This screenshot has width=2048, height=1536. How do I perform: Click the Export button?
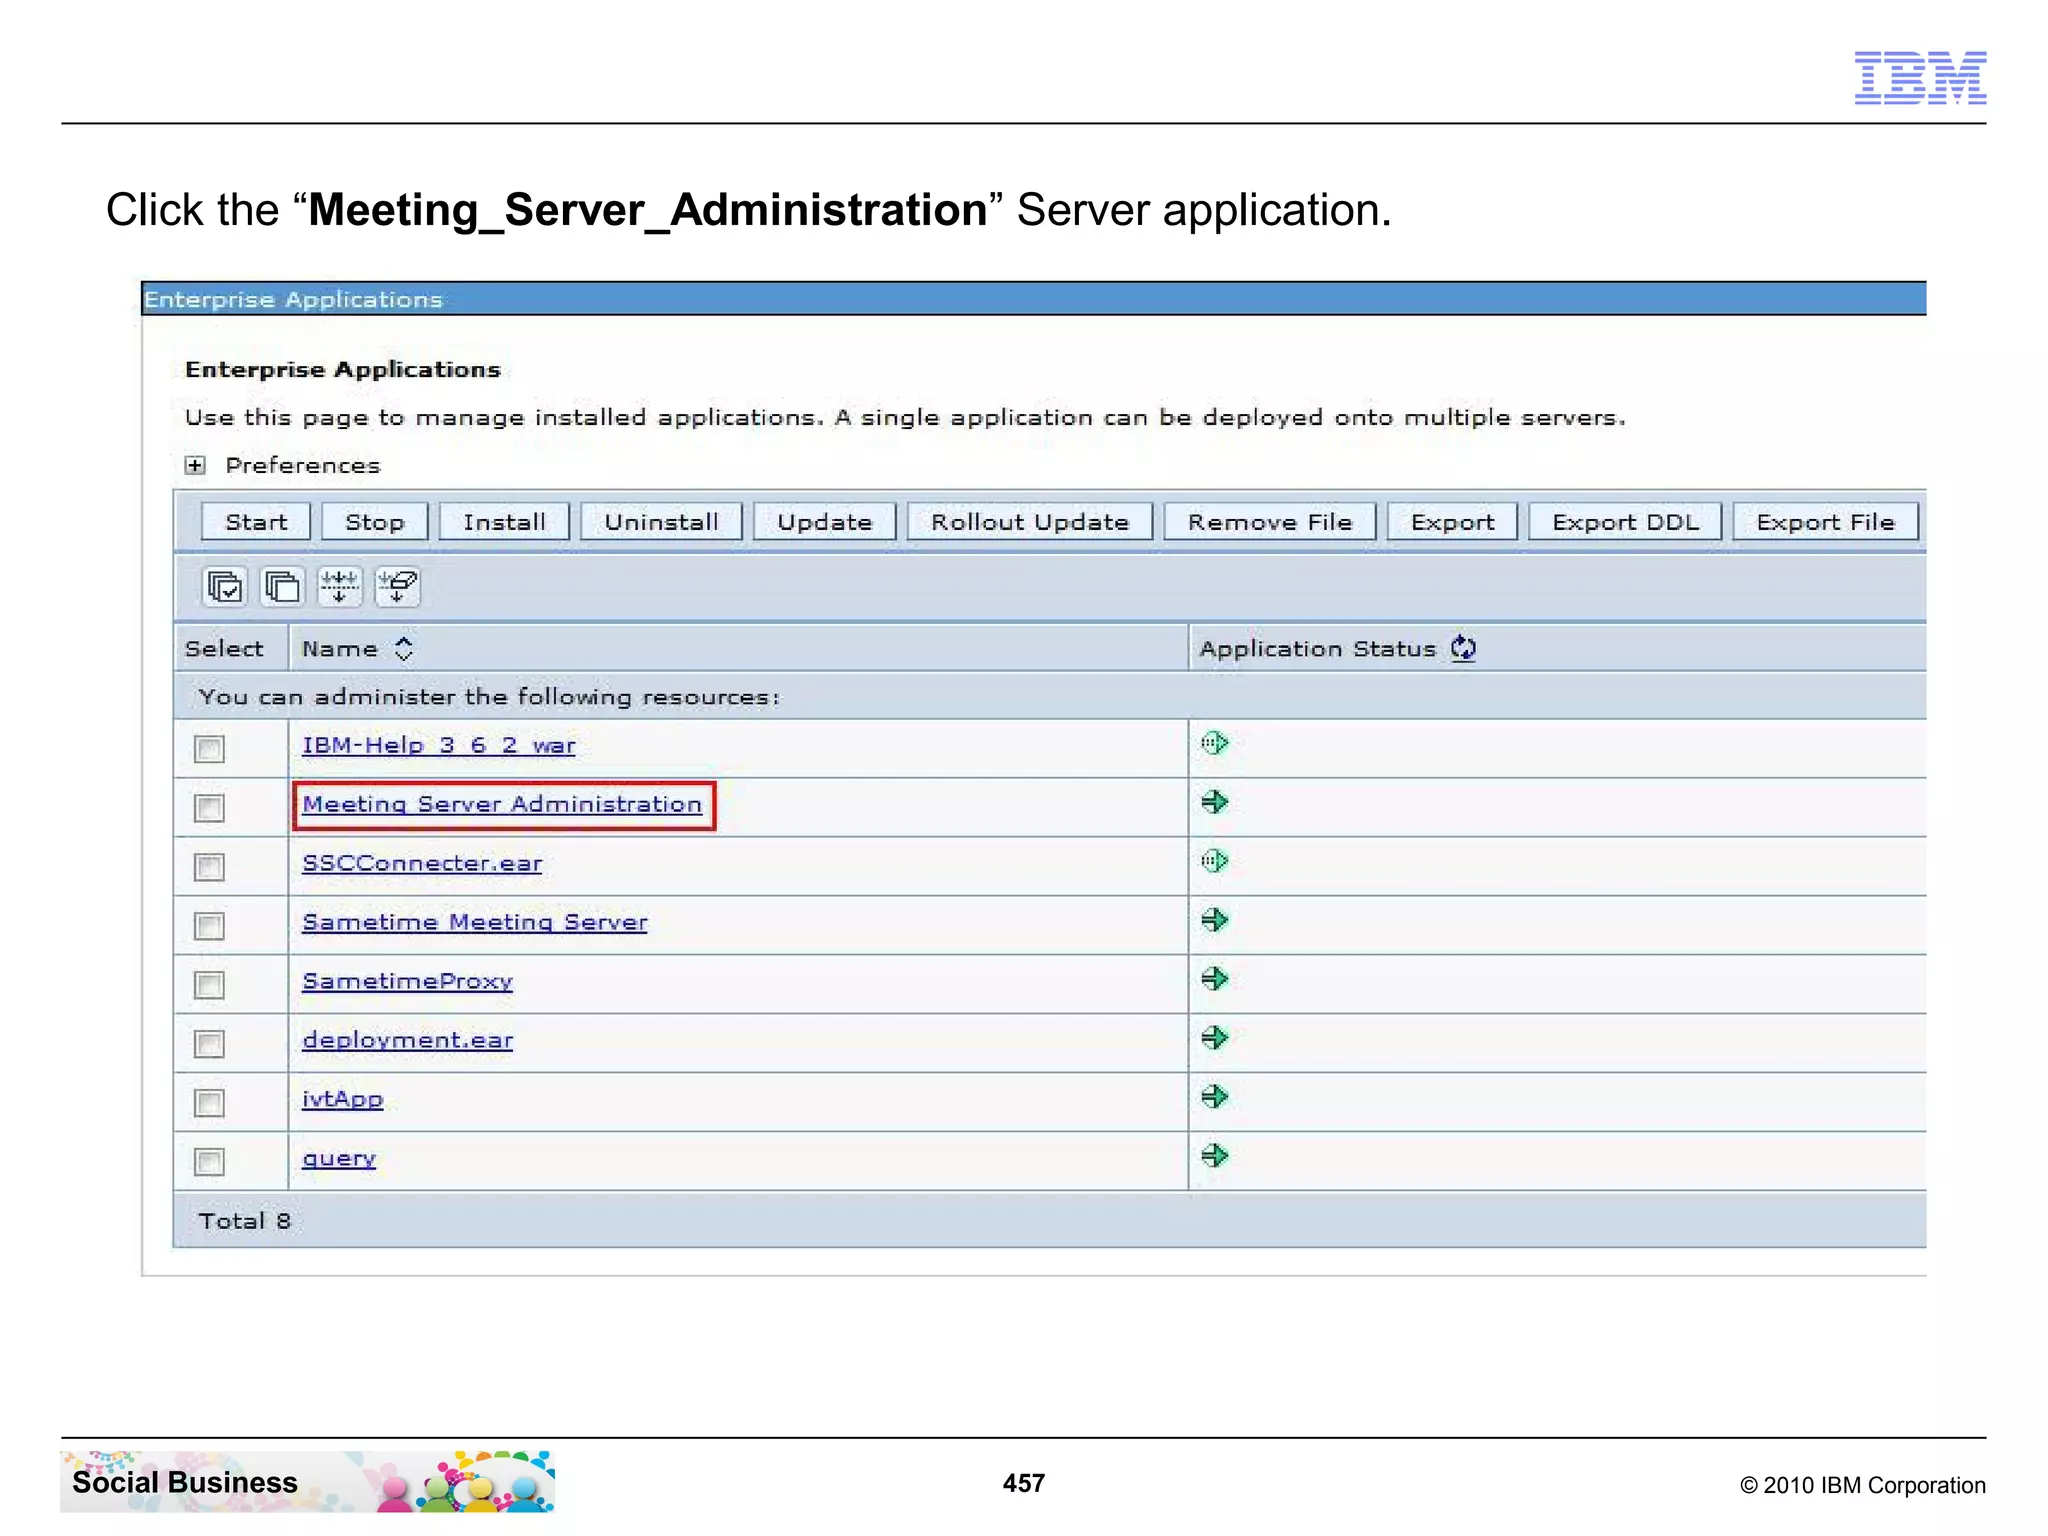click(1452, 522)
